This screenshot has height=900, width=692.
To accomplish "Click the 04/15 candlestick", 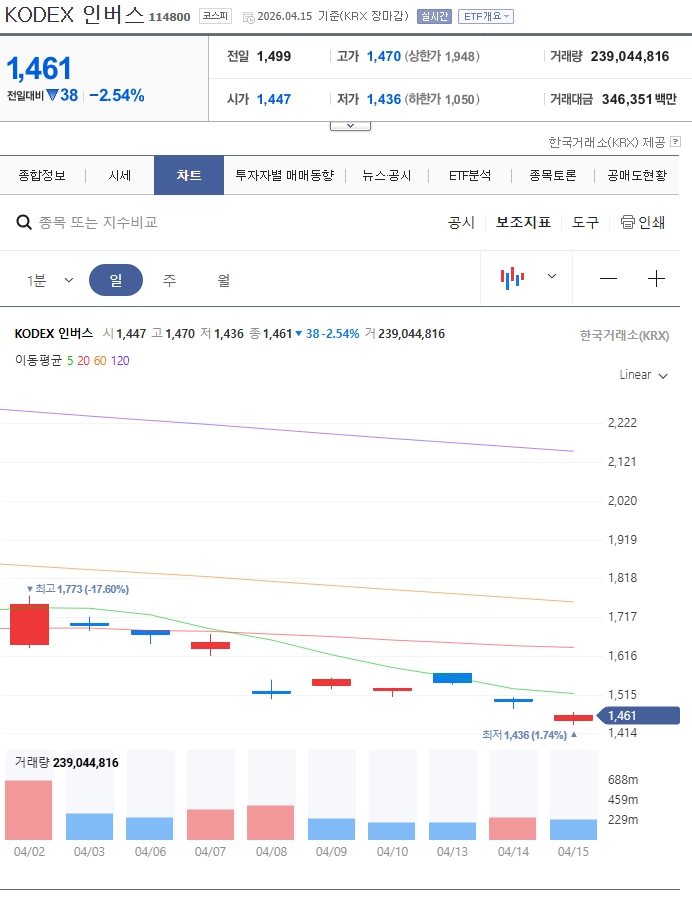I will [573, 717].
